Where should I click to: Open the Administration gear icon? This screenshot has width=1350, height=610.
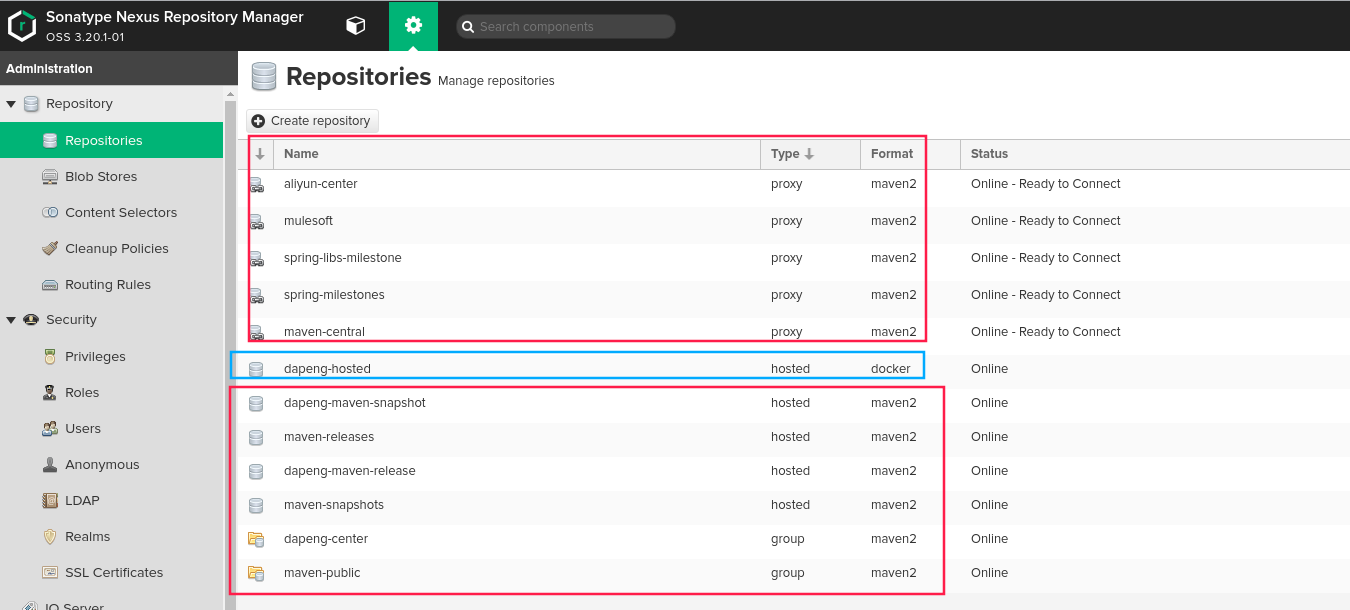(x=413, y=26)
